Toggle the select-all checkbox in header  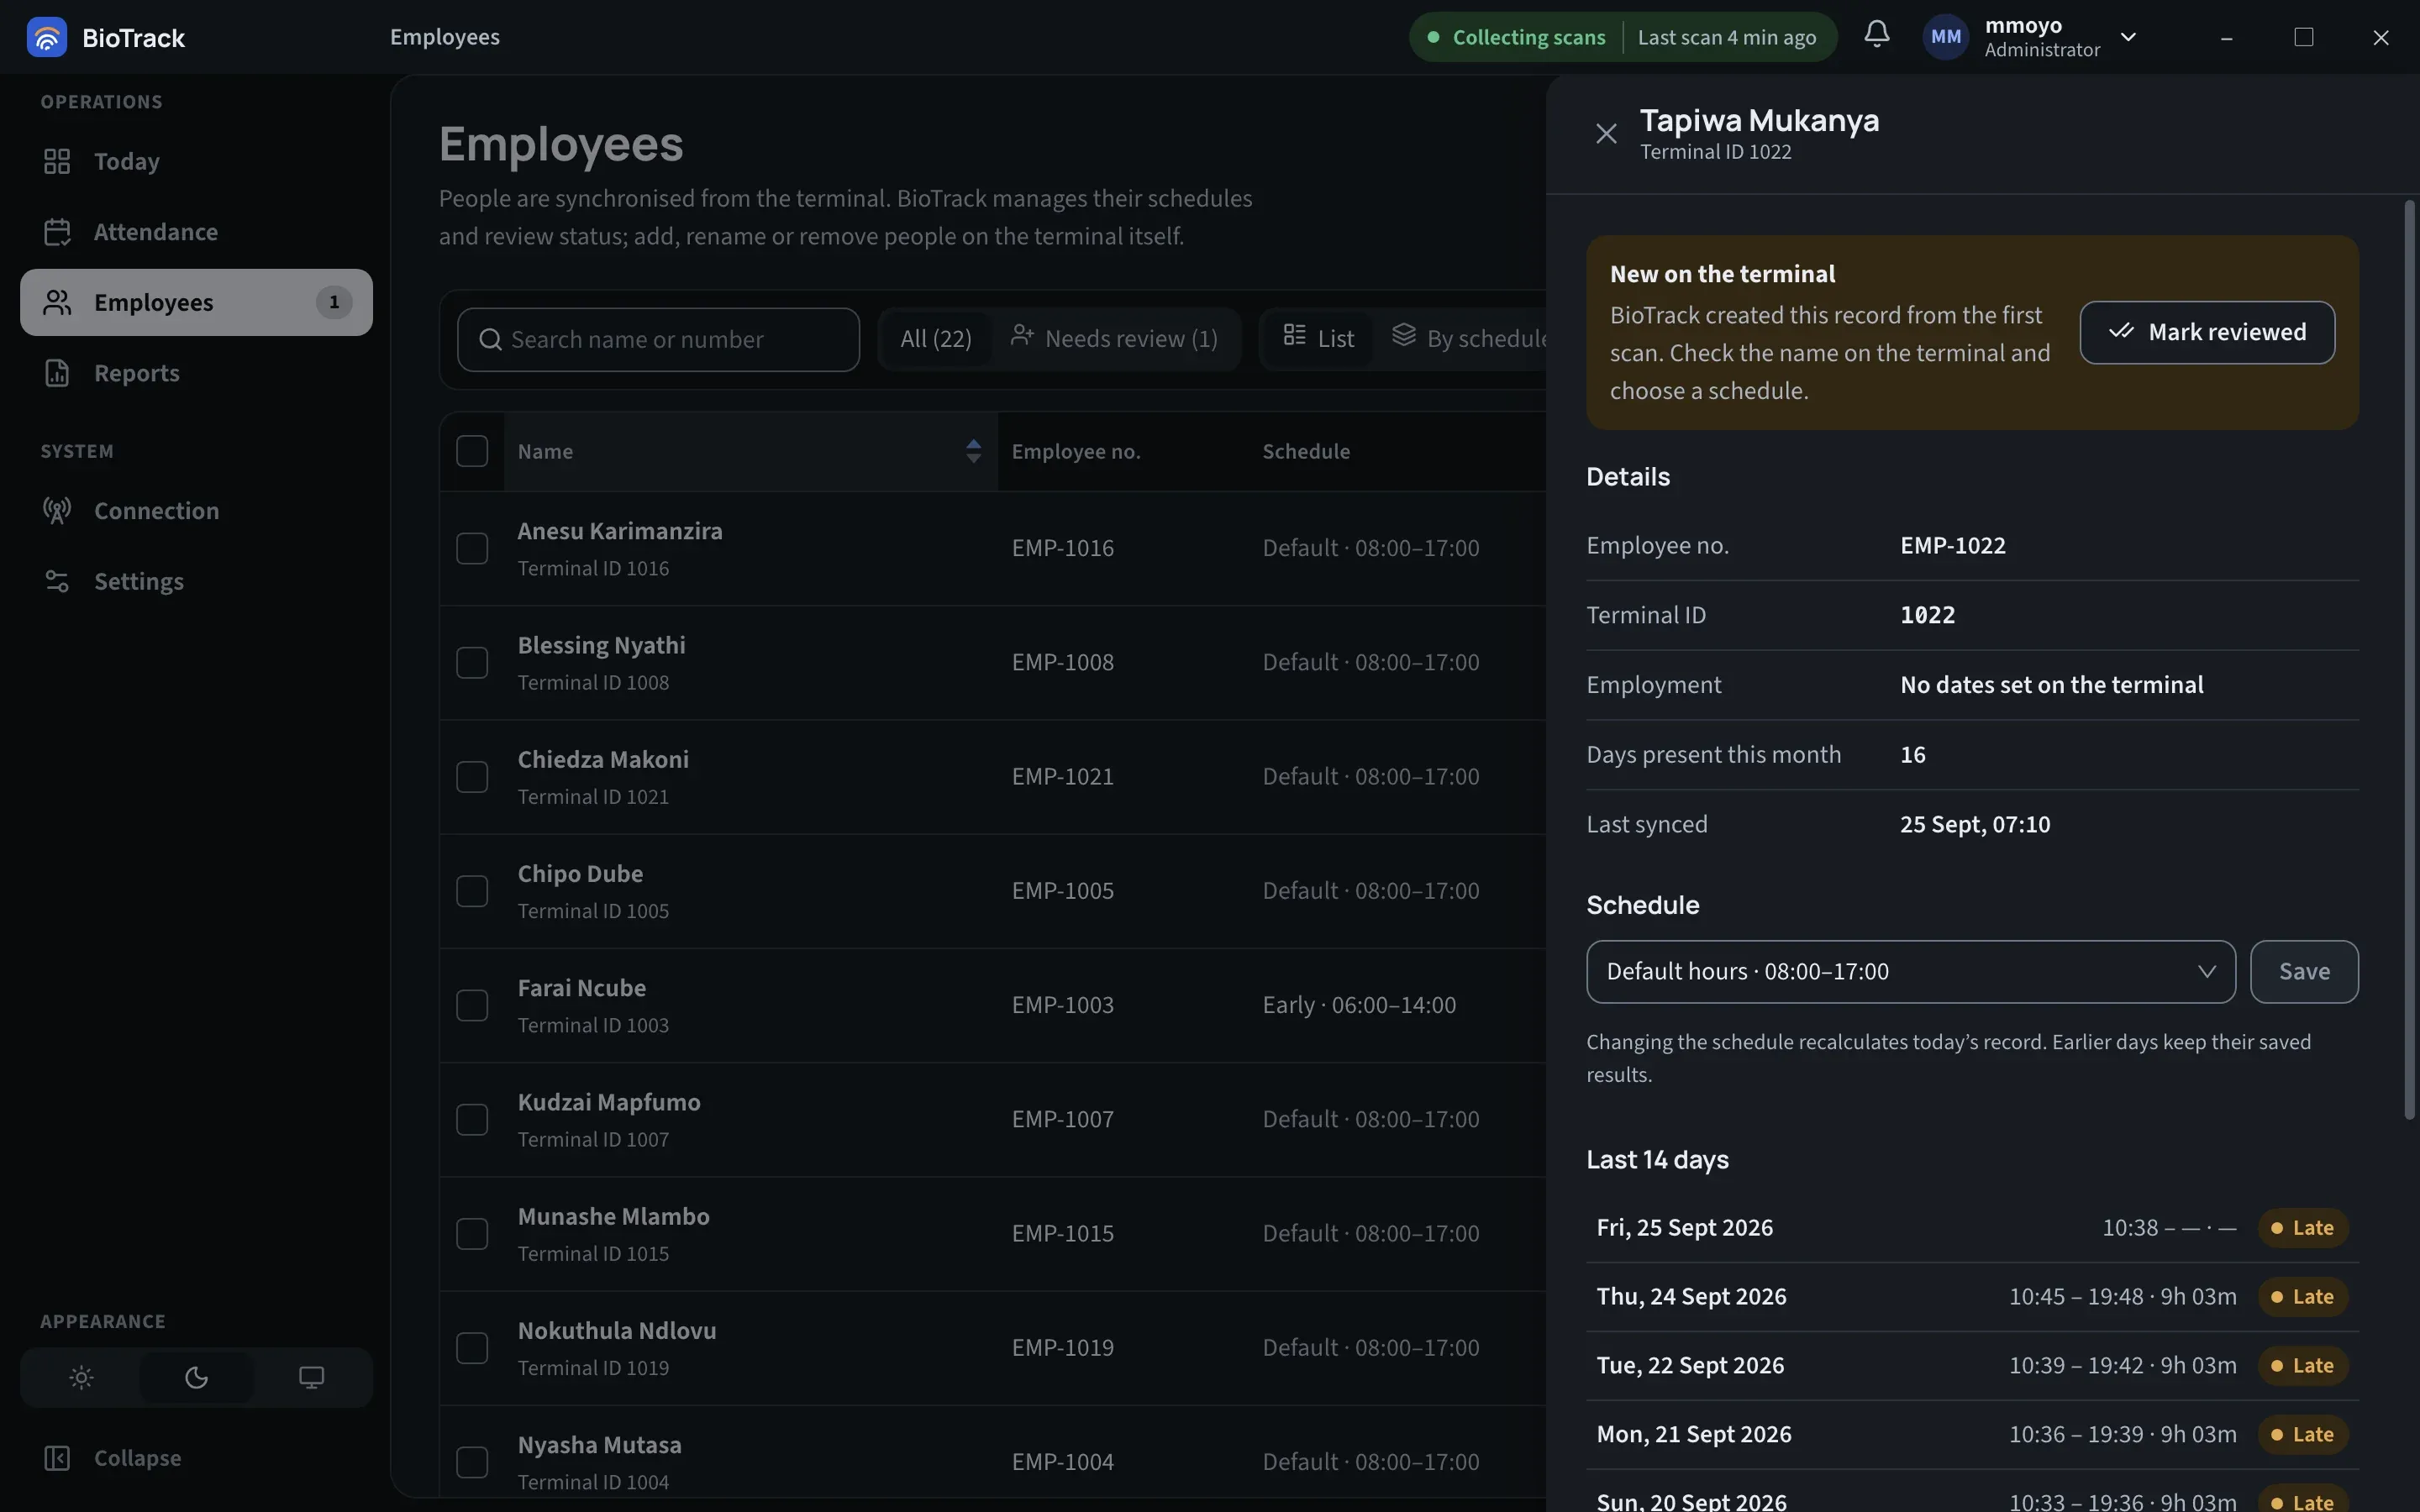click(472, 451)
